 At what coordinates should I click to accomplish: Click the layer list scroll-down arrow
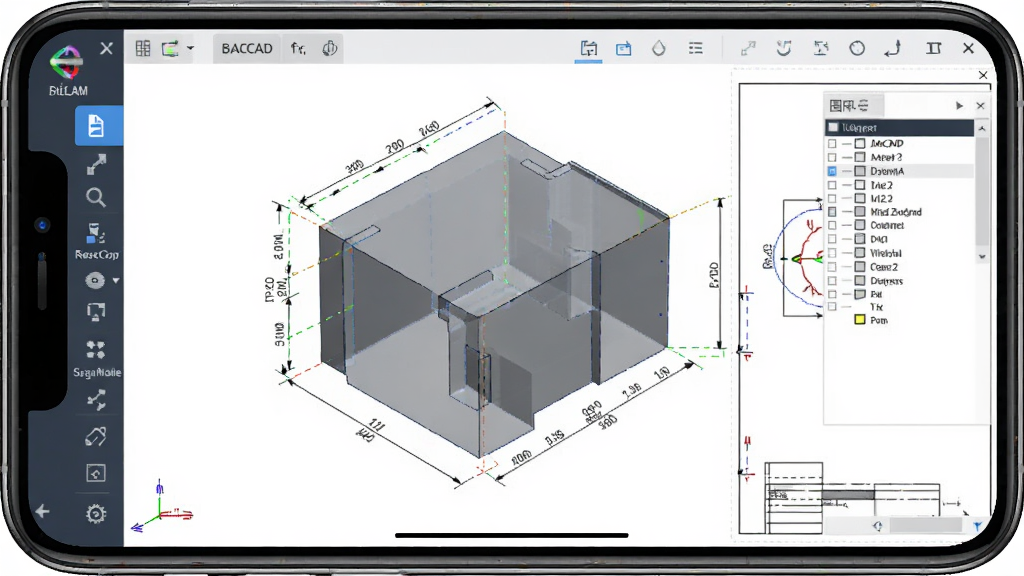[x=982, y=257]
